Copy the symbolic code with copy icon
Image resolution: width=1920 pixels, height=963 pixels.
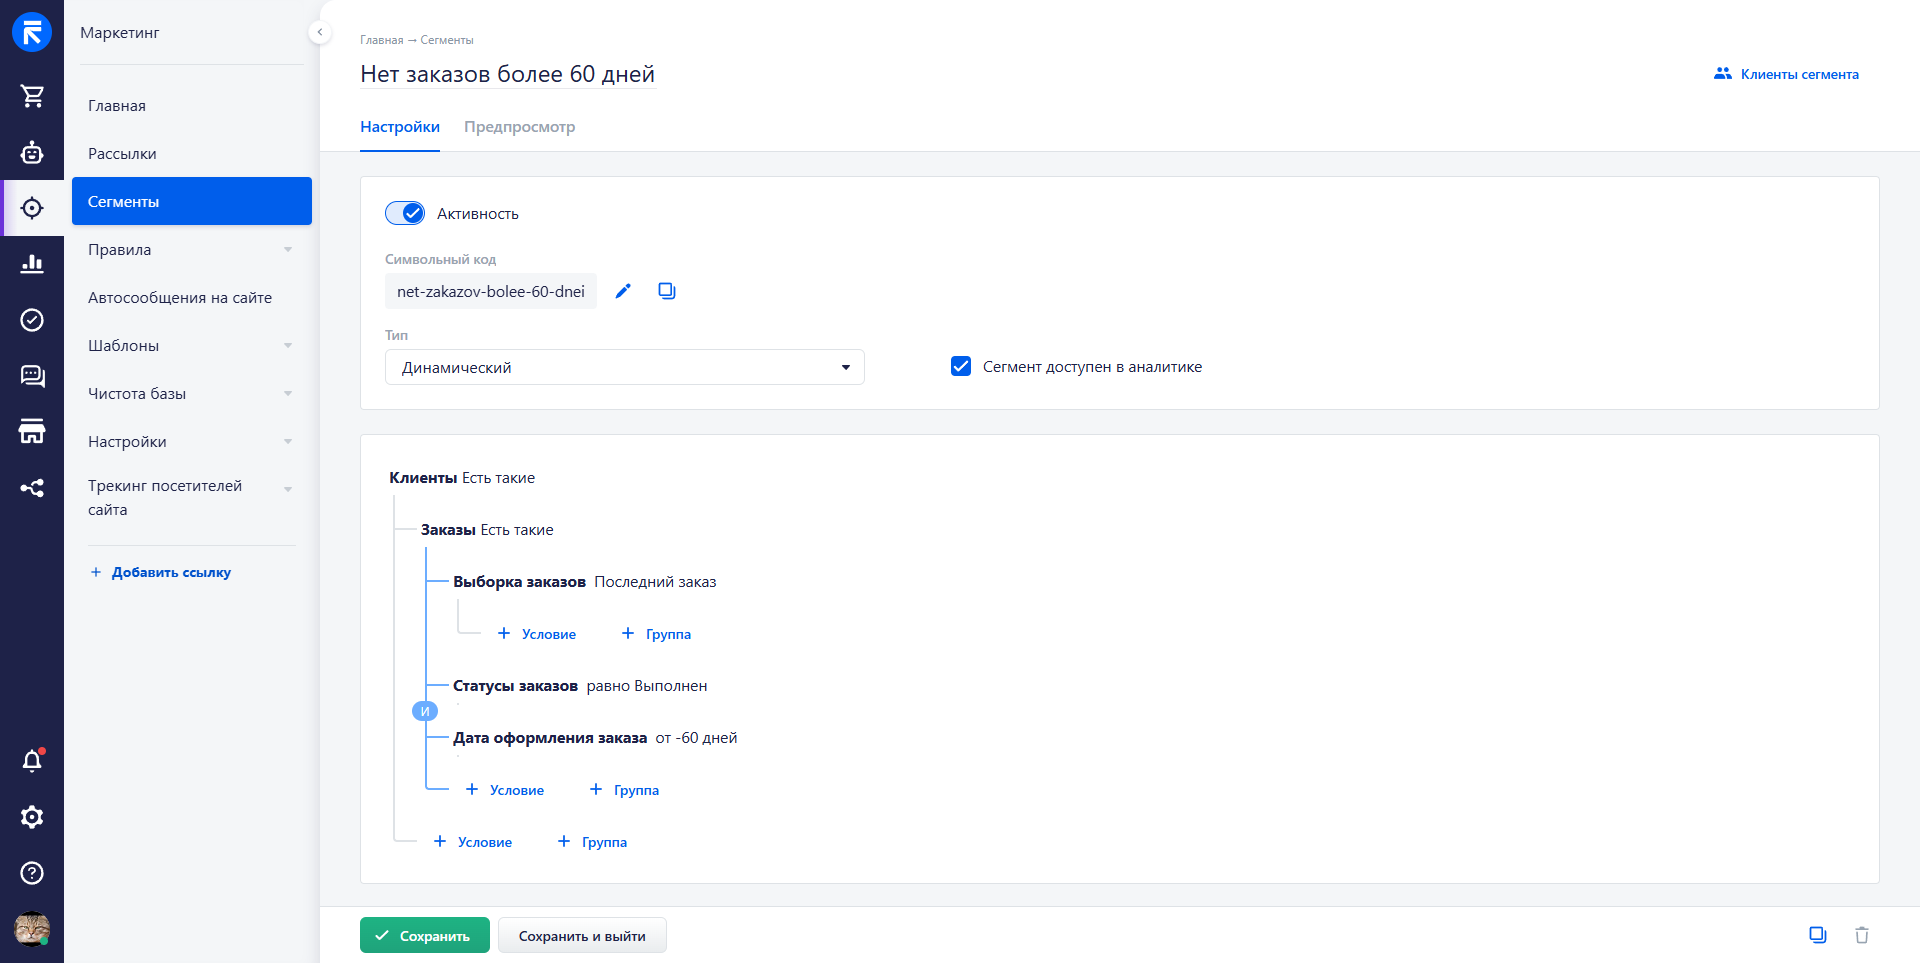(x=667, y=291)
